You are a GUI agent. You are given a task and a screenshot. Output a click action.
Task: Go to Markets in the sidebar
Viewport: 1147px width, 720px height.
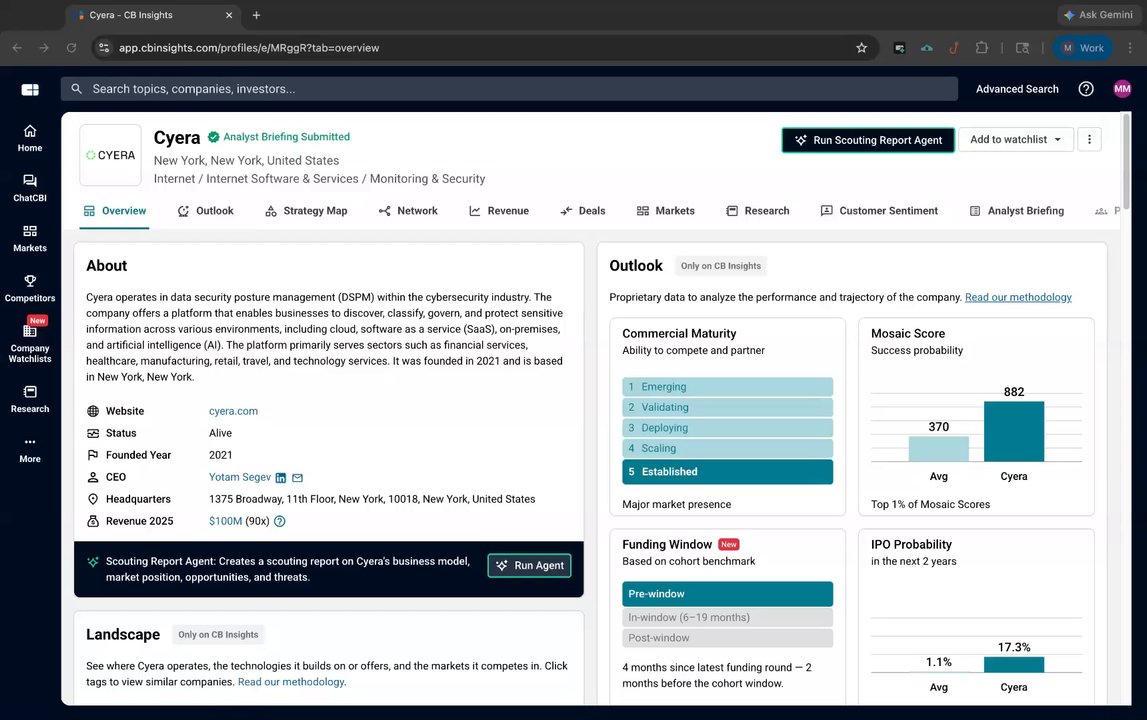[30, 238]
